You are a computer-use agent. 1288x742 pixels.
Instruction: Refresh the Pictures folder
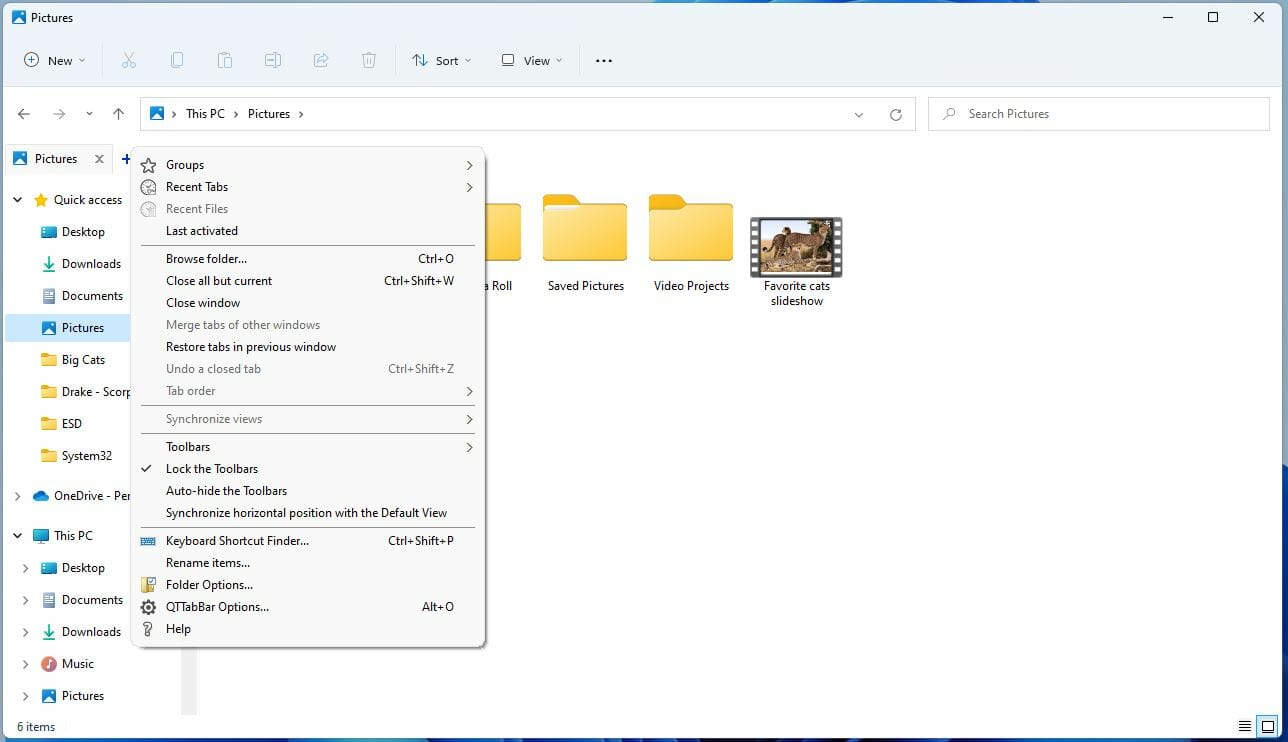point(895,113)
